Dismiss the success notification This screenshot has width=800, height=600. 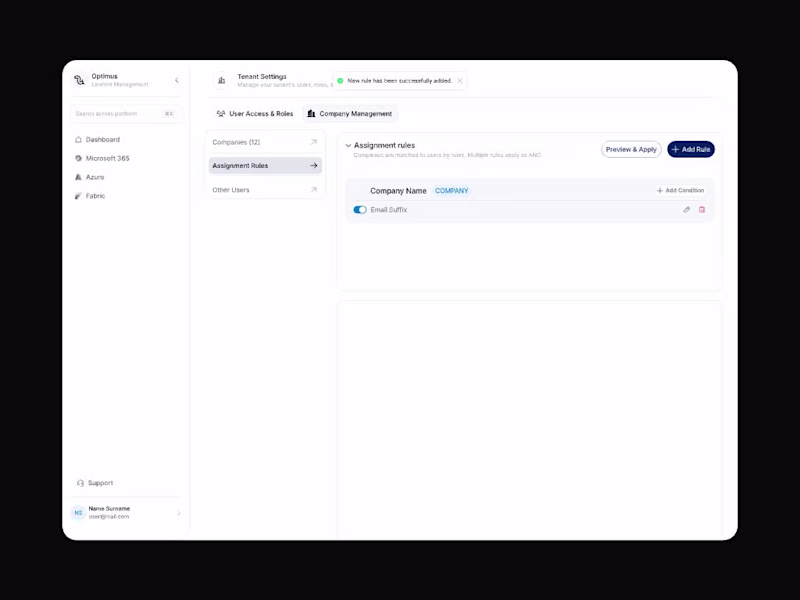460,81
